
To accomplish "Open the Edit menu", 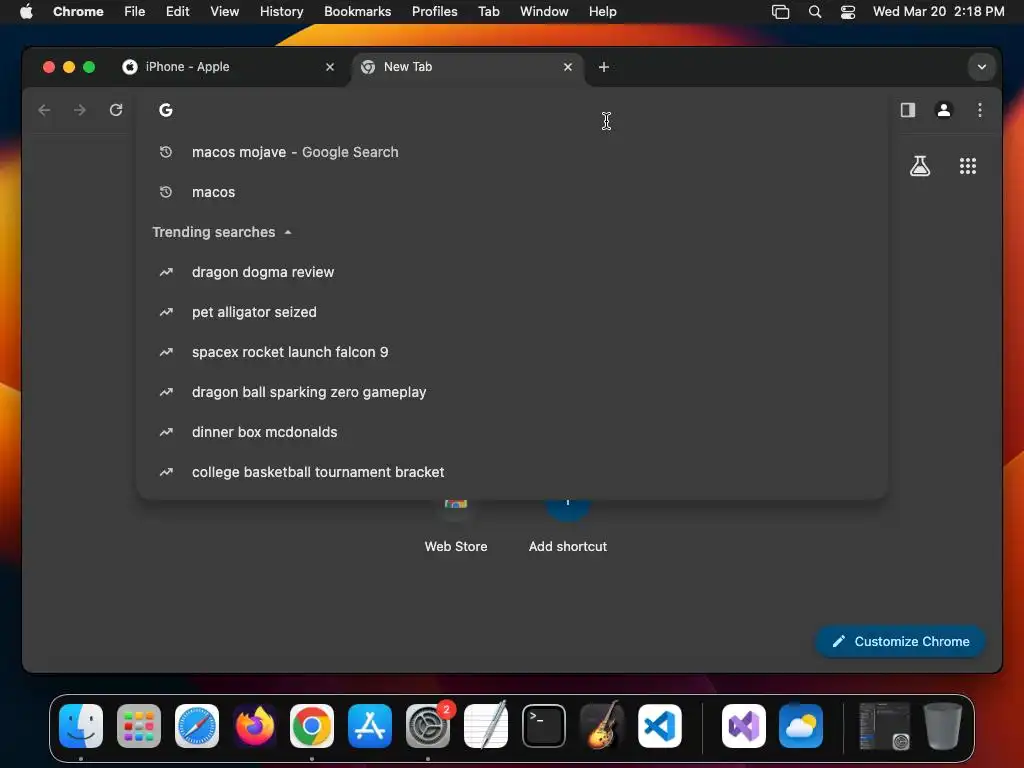I will pyautogui.click(x=177, y=11).
